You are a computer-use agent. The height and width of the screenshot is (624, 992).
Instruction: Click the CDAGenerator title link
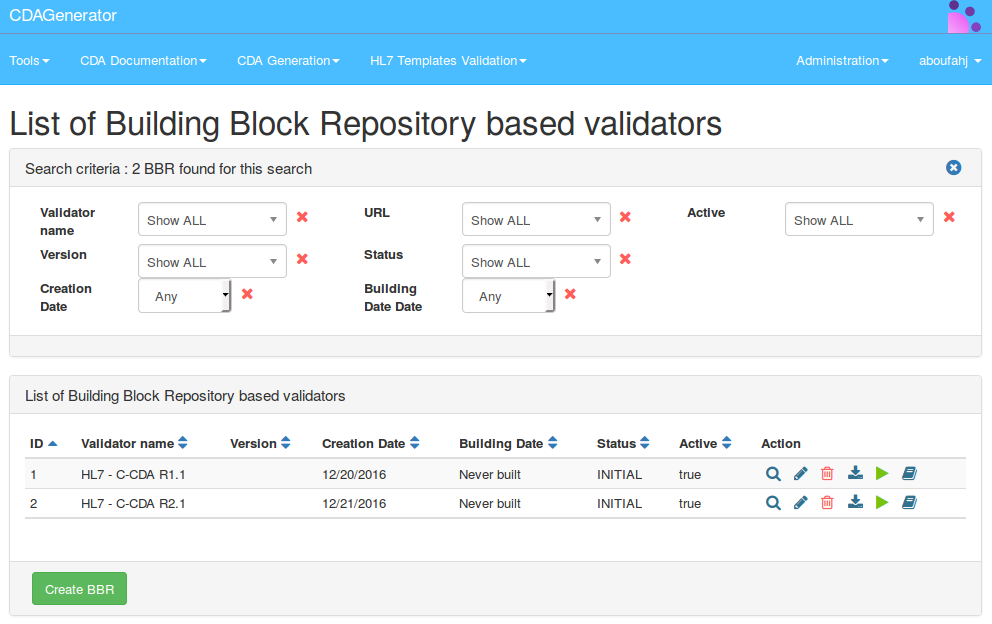[63, 16]
